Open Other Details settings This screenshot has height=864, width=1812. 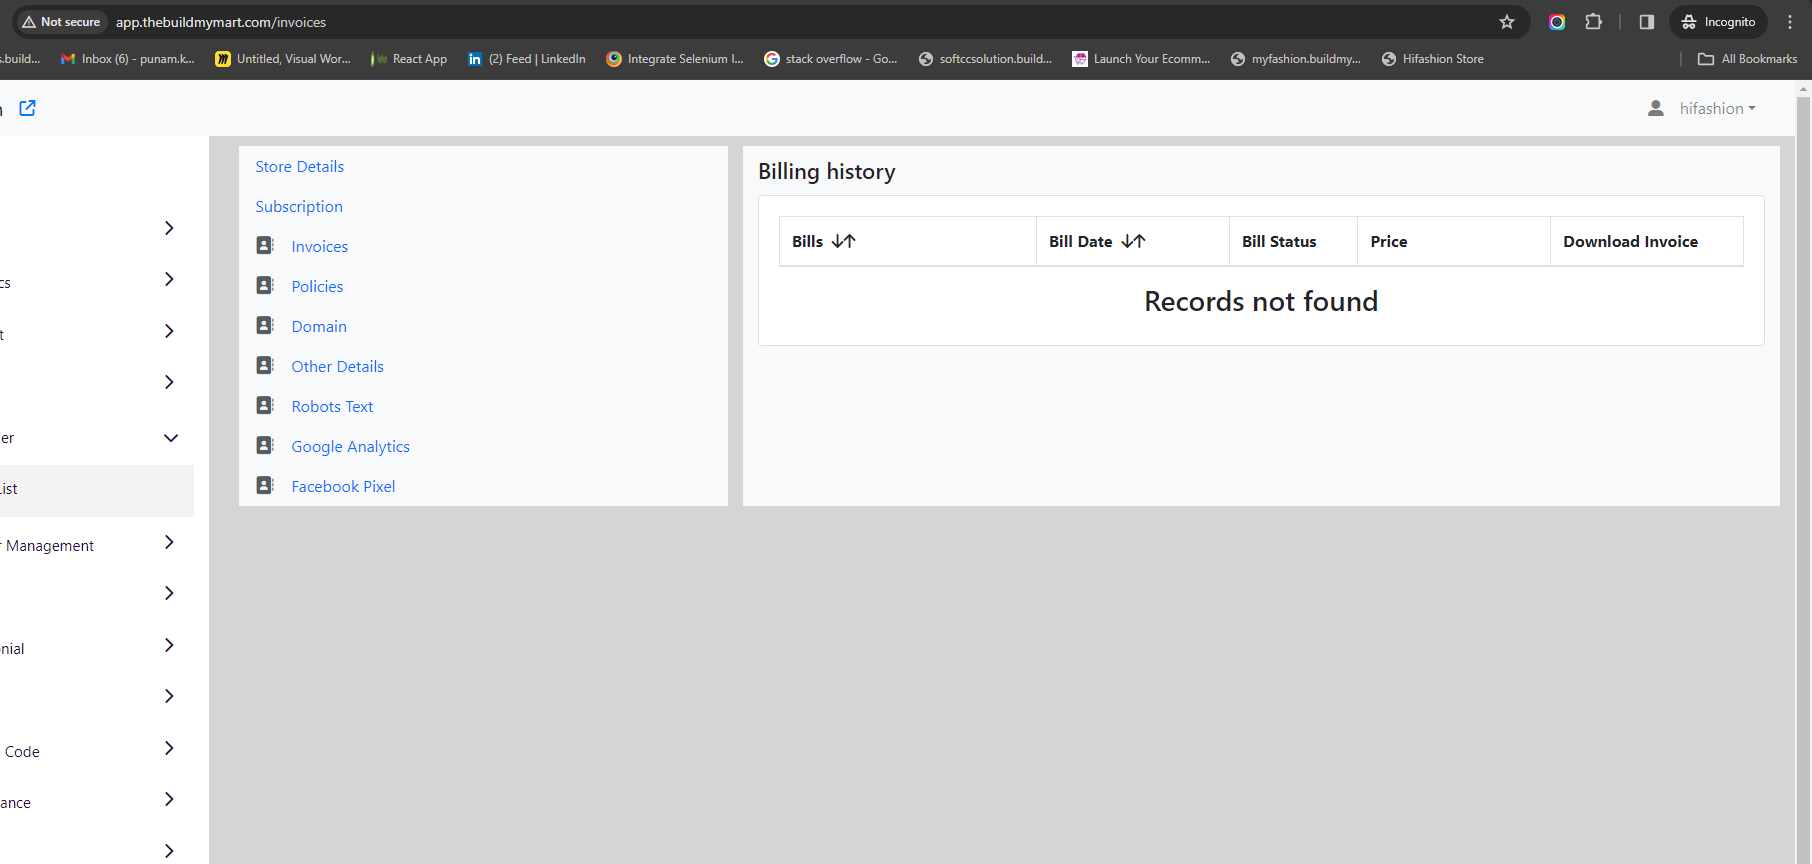tap(337, 366)
